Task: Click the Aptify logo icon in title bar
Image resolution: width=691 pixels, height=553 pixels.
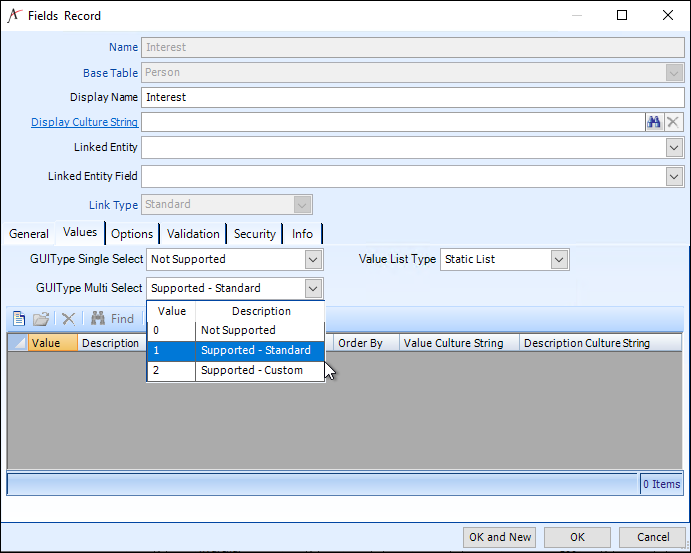Action: [15, 15]
